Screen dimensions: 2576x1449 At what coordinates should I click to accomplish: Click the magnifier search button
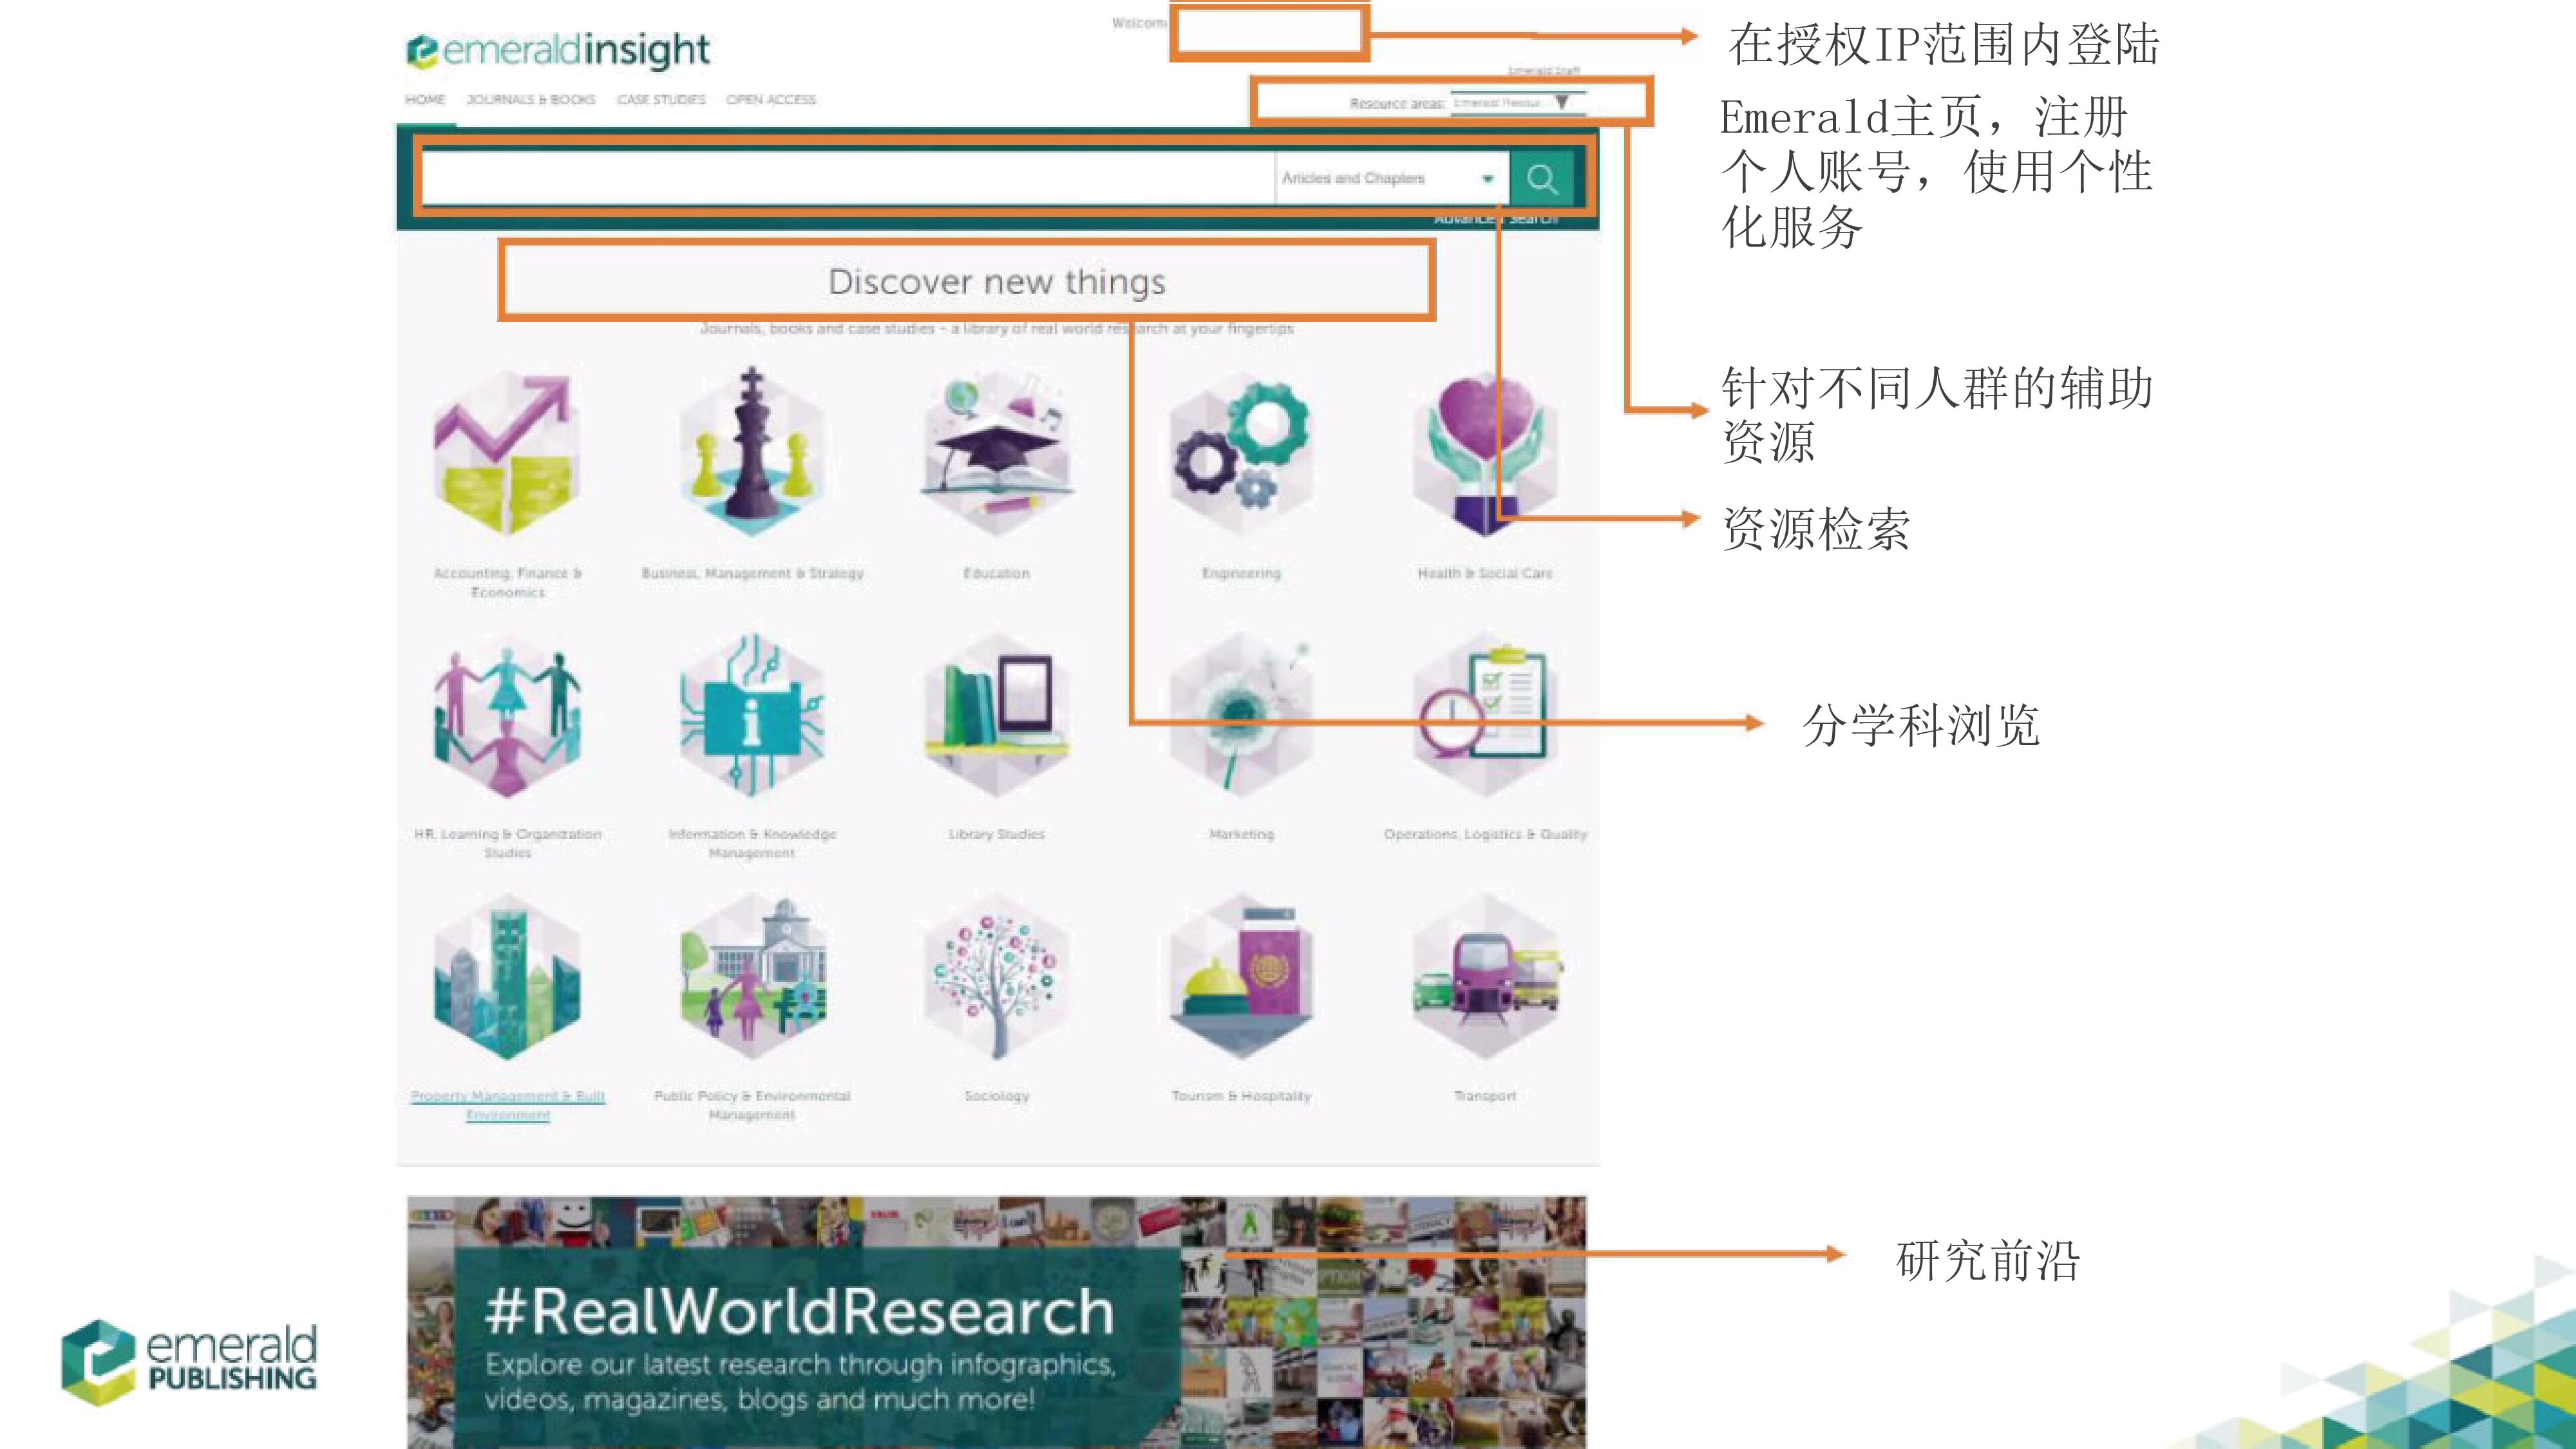tap(1541, 179)
